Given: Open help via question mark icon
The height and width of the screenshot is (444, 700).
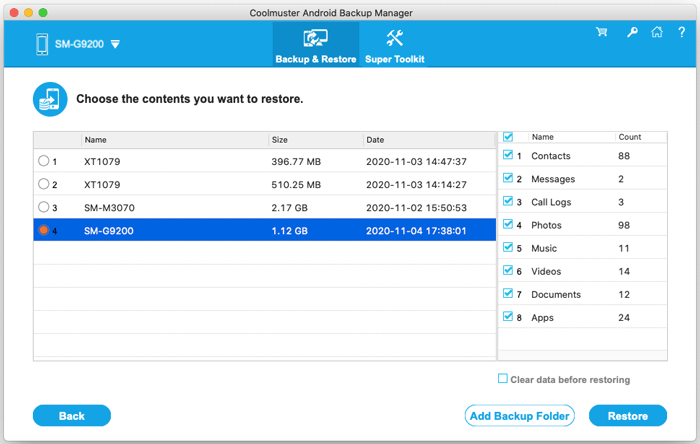Looking at the screenshot, I should (x=681, y=32).
